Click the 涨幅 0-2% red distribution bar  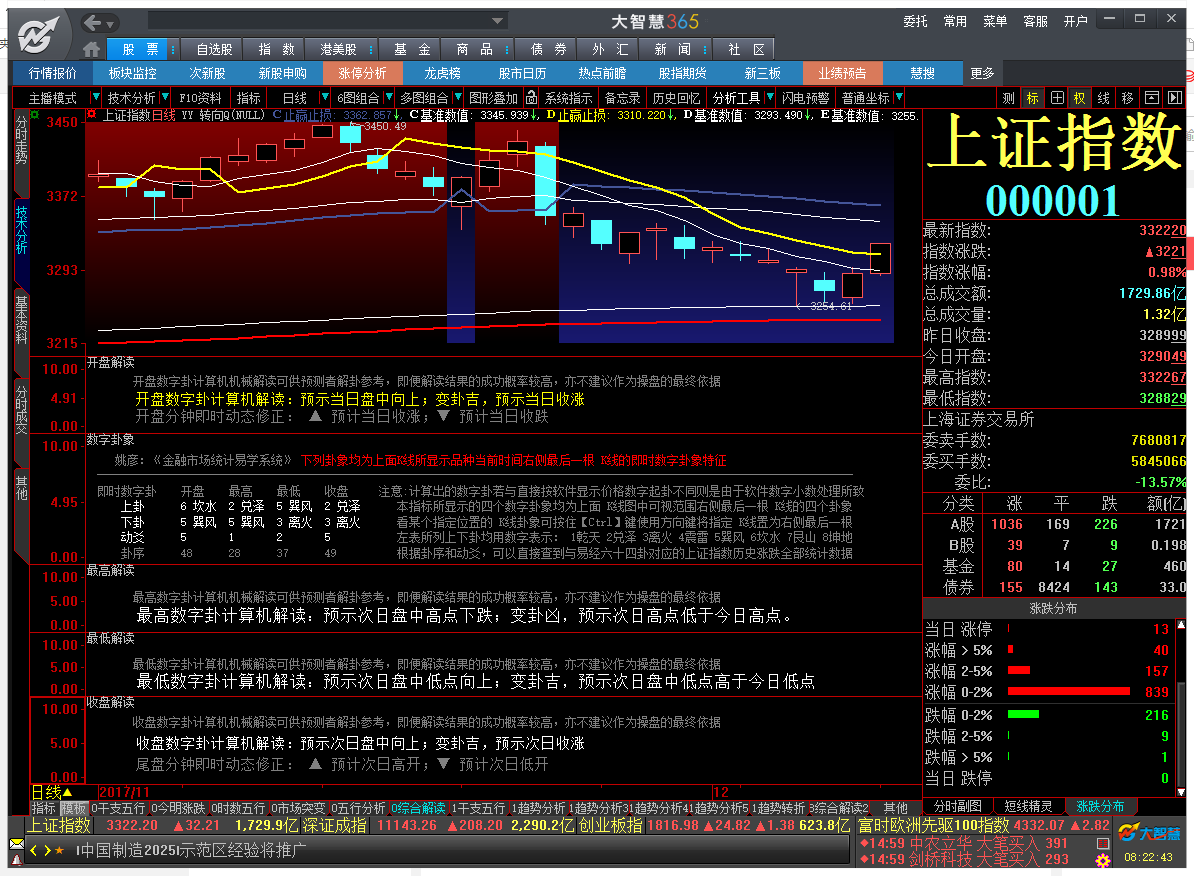click(x=1068, y=692)
